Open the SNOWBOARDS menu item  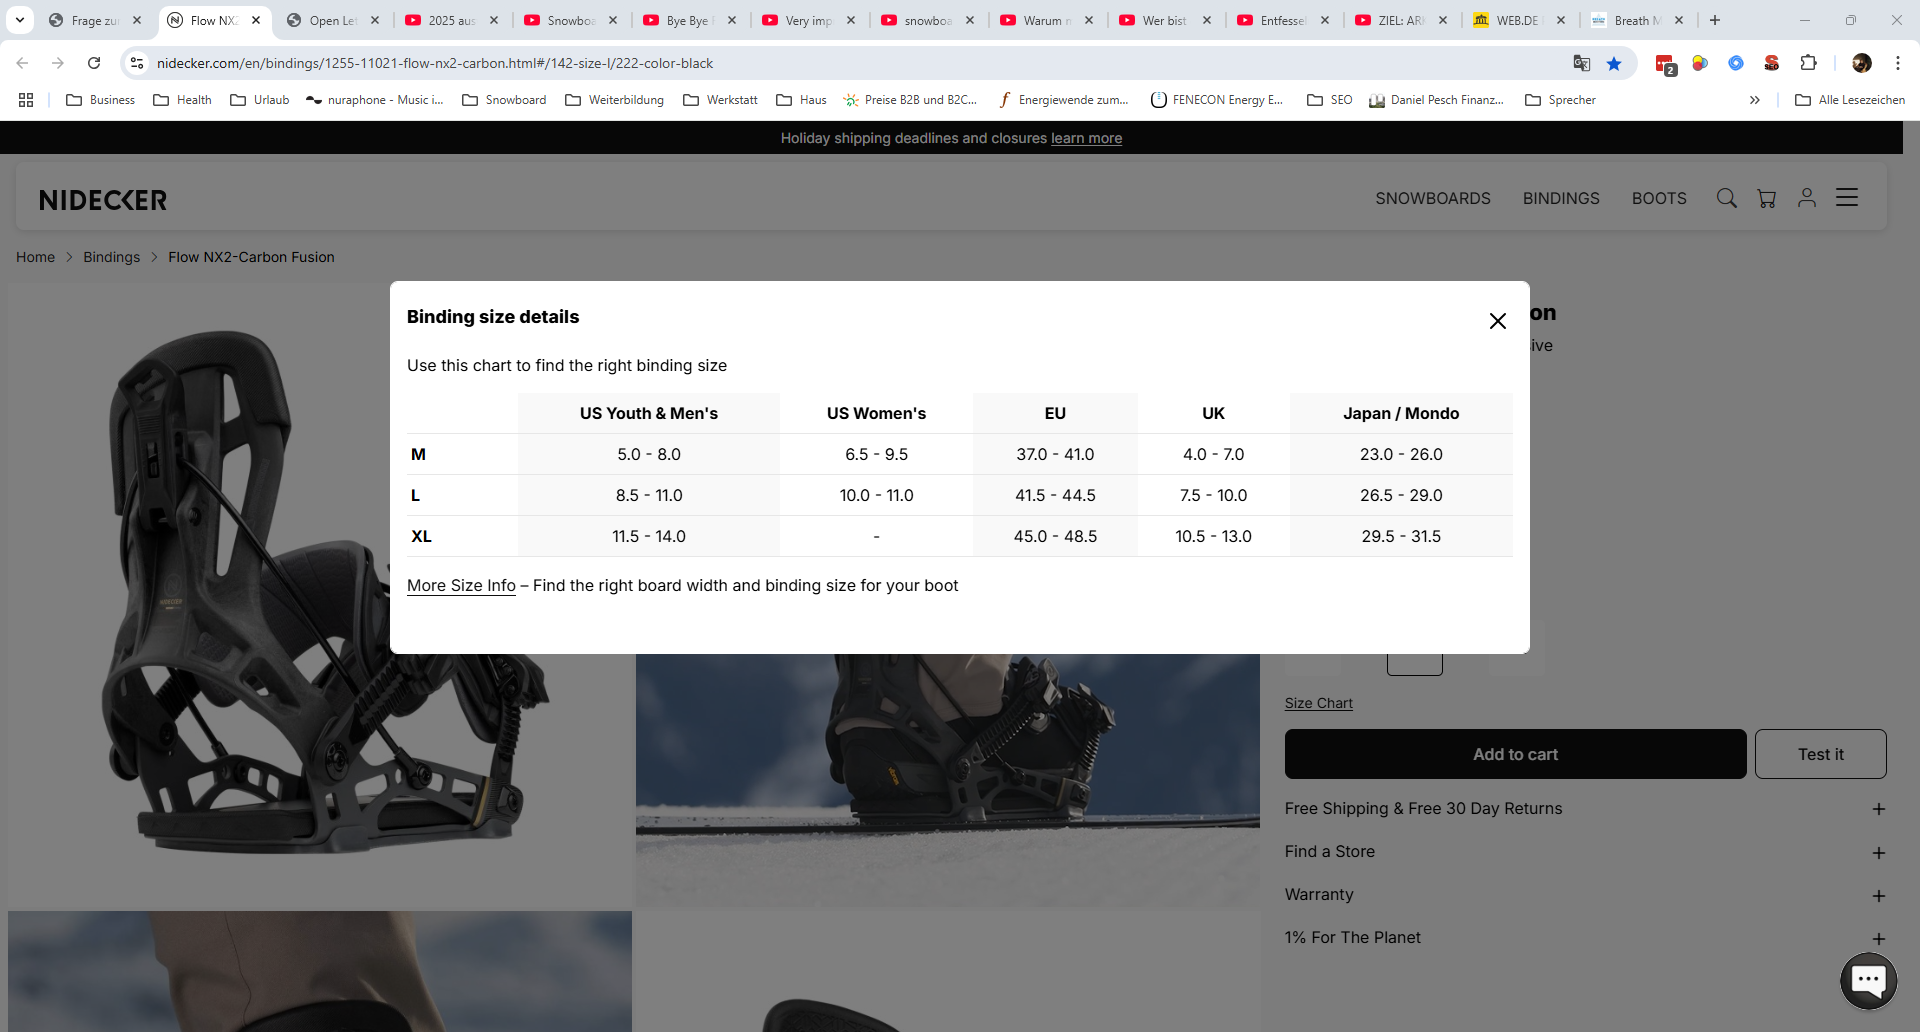click(1432, 198)
